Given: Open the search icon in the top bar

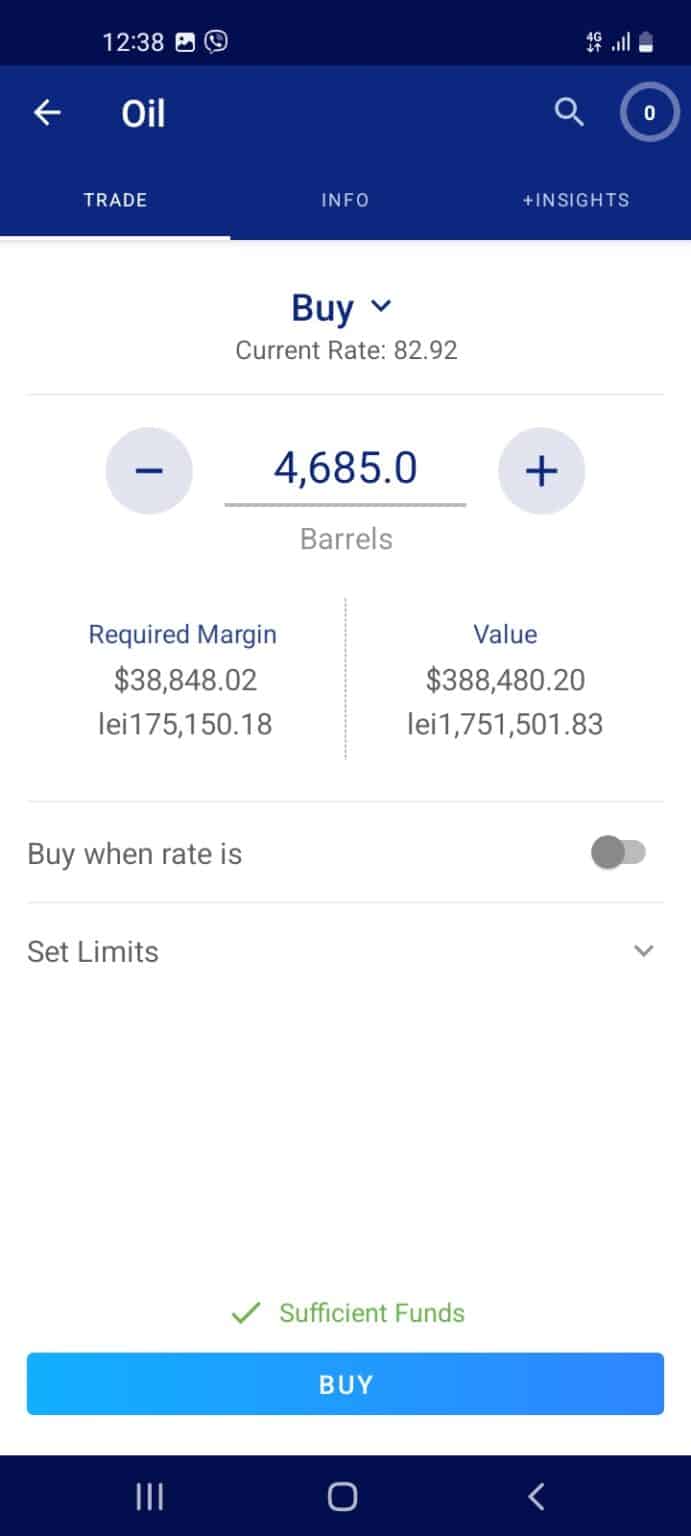Looking at the screenshot, I should pyautogui.click(x=569, y=113).
